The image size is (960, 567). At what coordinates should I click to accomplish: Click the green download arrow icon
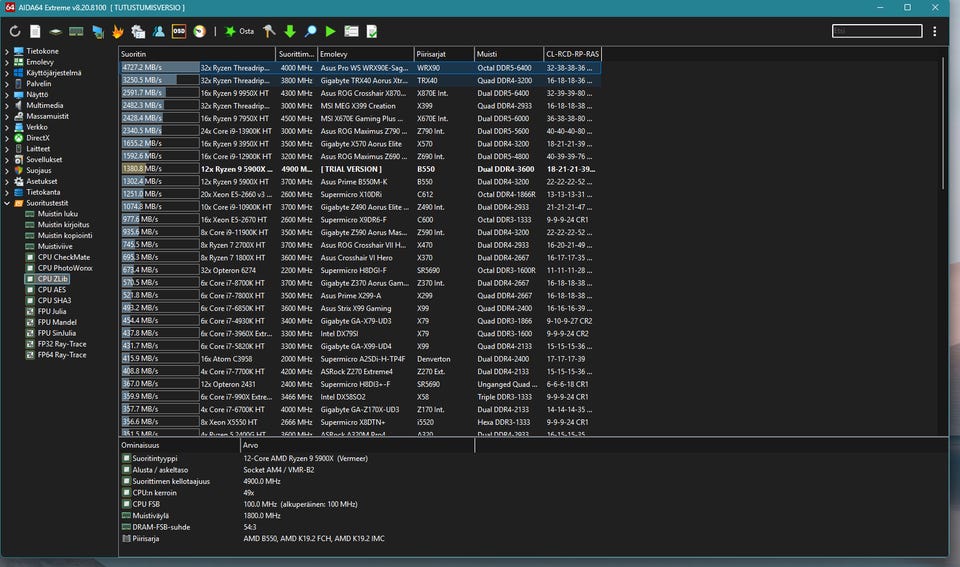tap(290, 32)
